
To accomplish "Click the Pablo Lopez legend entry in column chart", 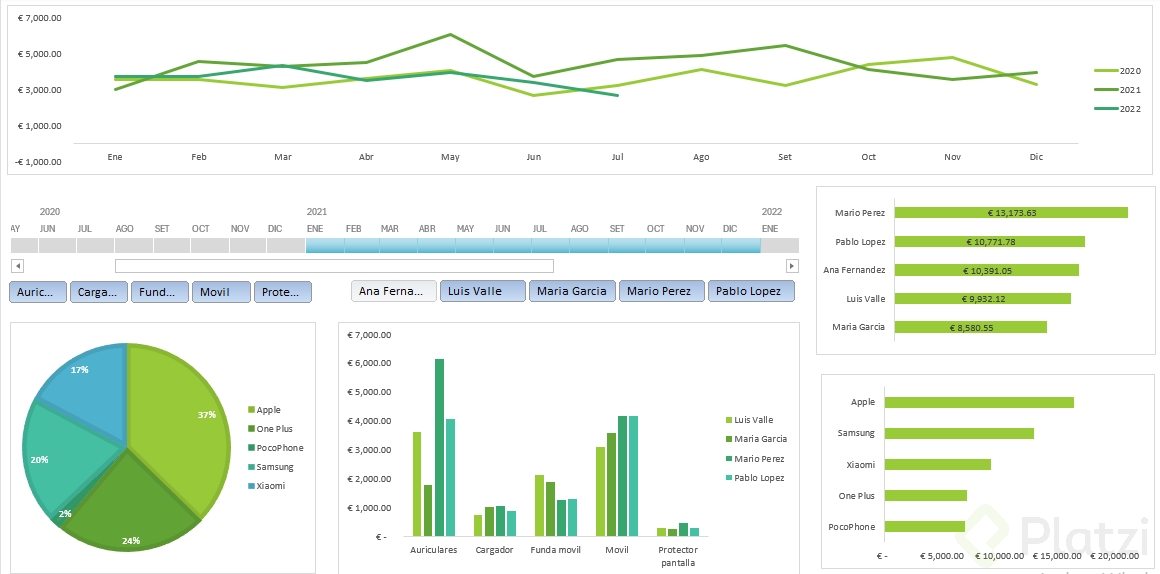I will 755,478.
